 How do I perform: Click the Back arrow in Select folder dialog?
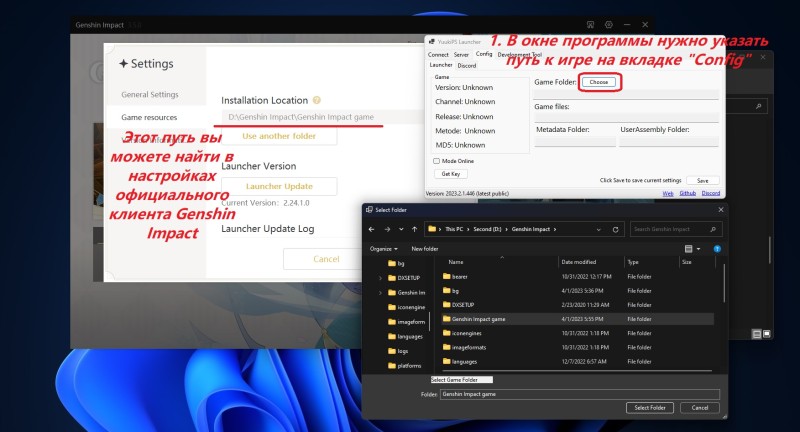(371, 229)
